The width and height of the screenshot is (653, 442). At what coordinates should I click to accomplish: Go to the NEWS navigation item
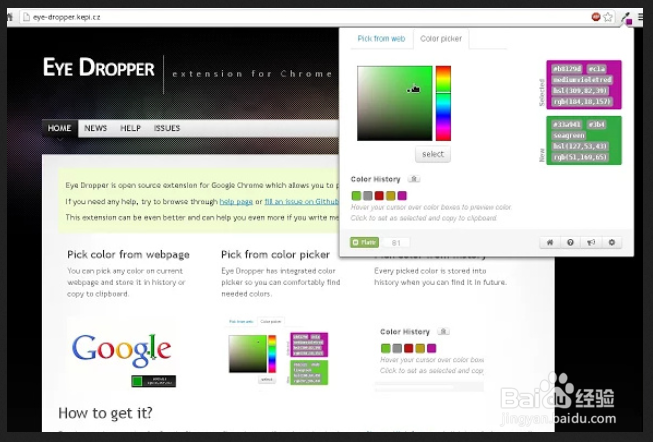tap(95, 128)
